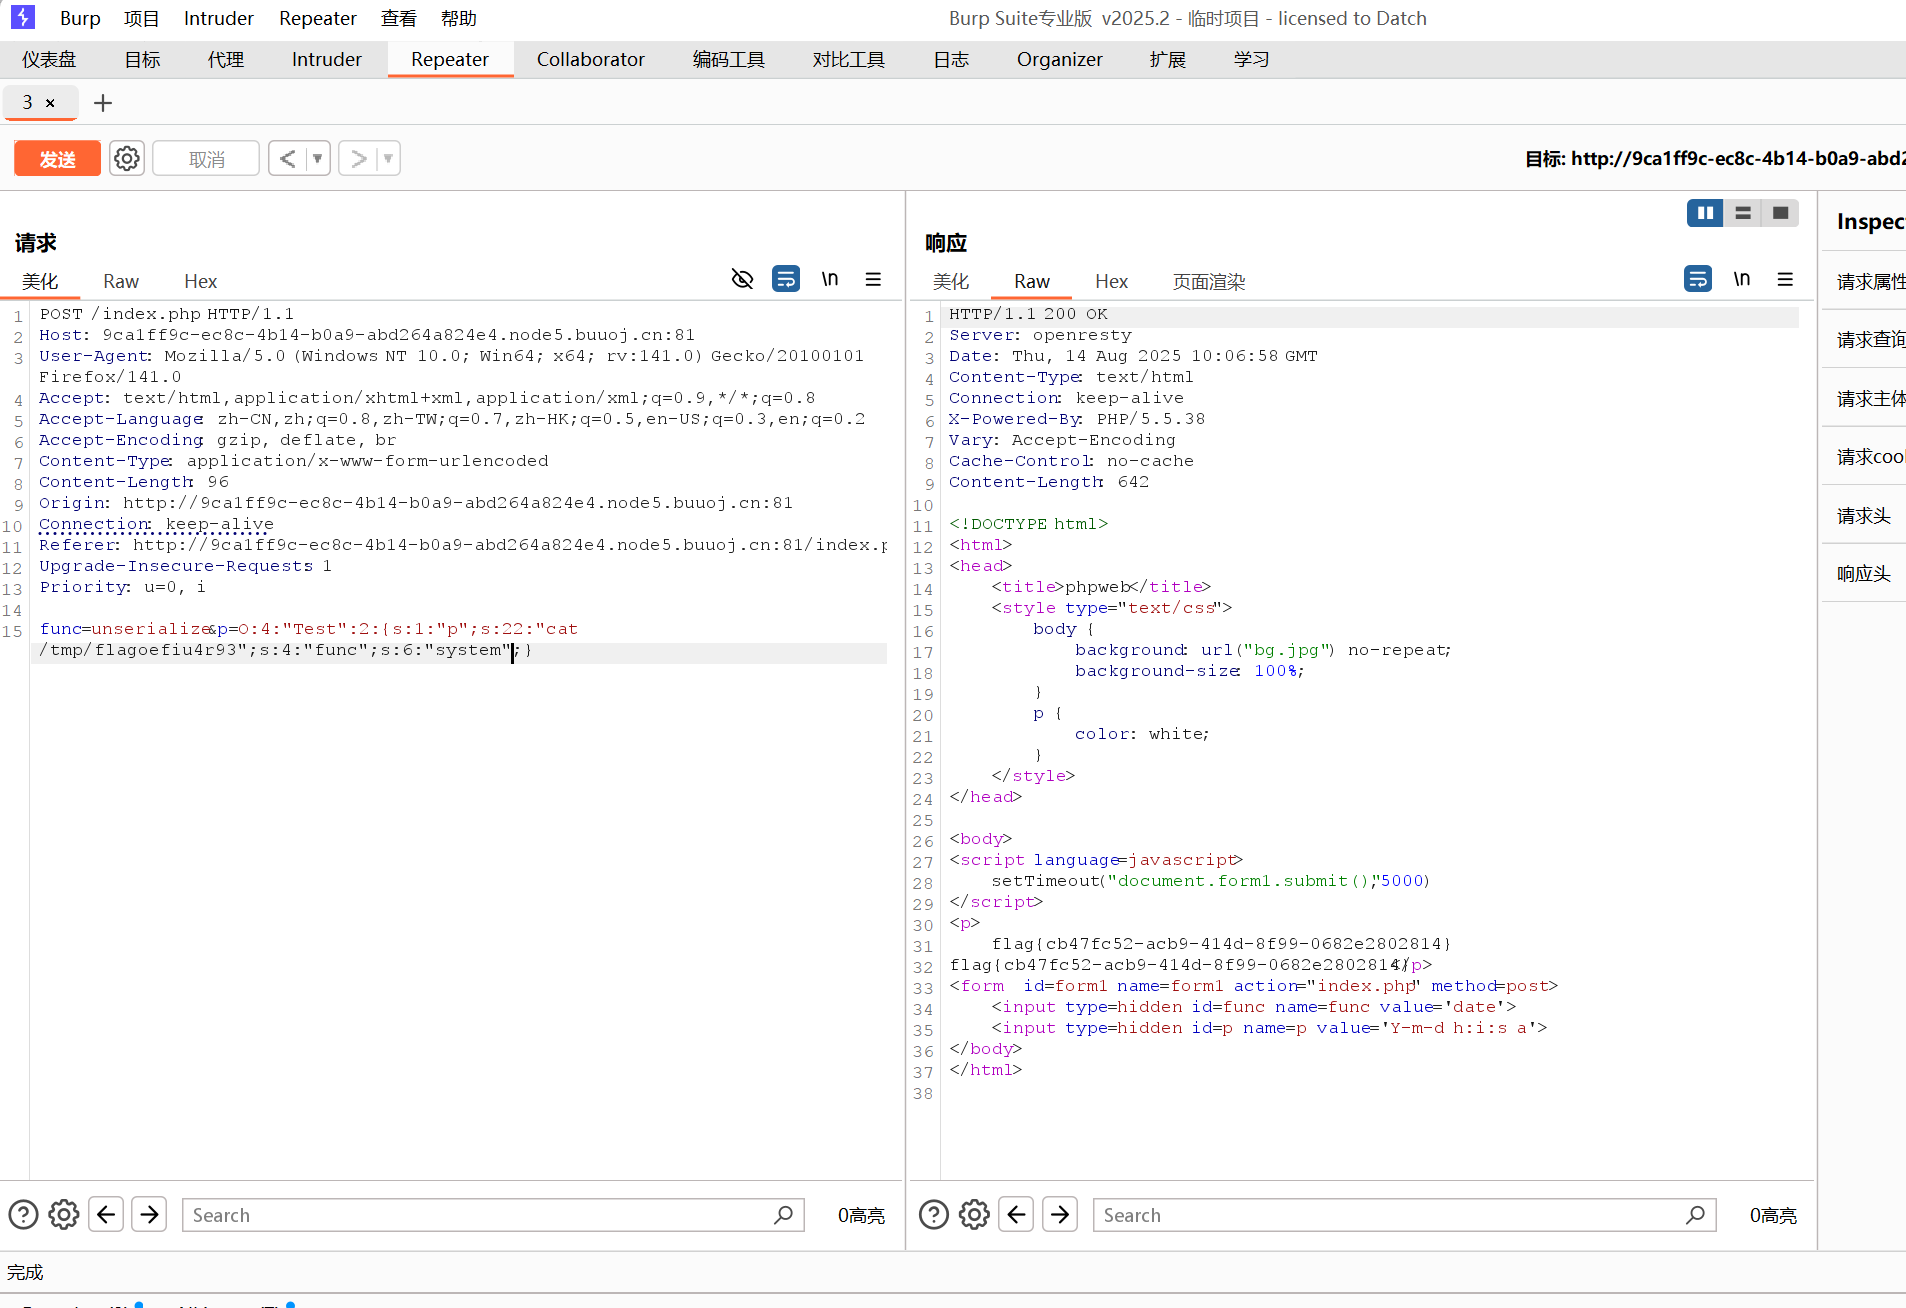Switch to 目标 target tab
Viewport: 1906px width, 1308px height.
click(142, 59)
